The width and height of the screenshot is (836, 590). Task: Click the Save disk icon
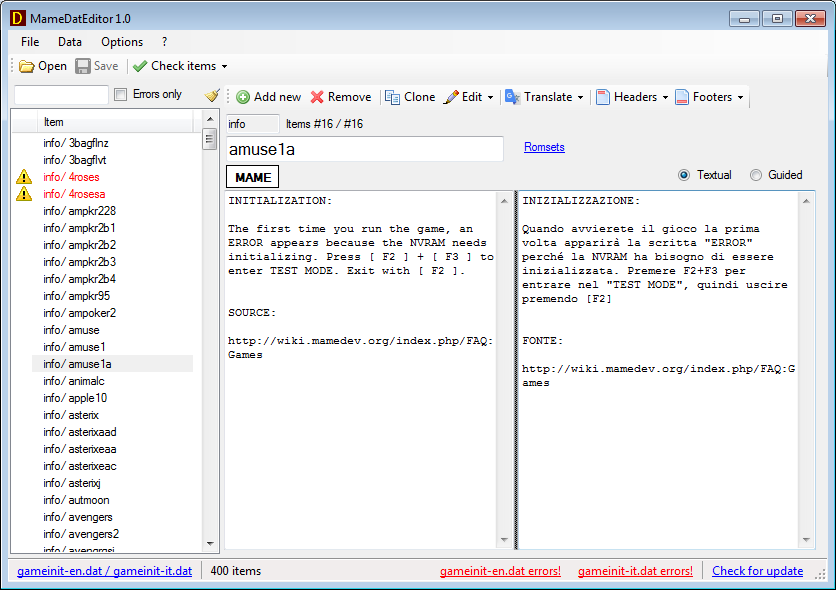pos(84,66)
